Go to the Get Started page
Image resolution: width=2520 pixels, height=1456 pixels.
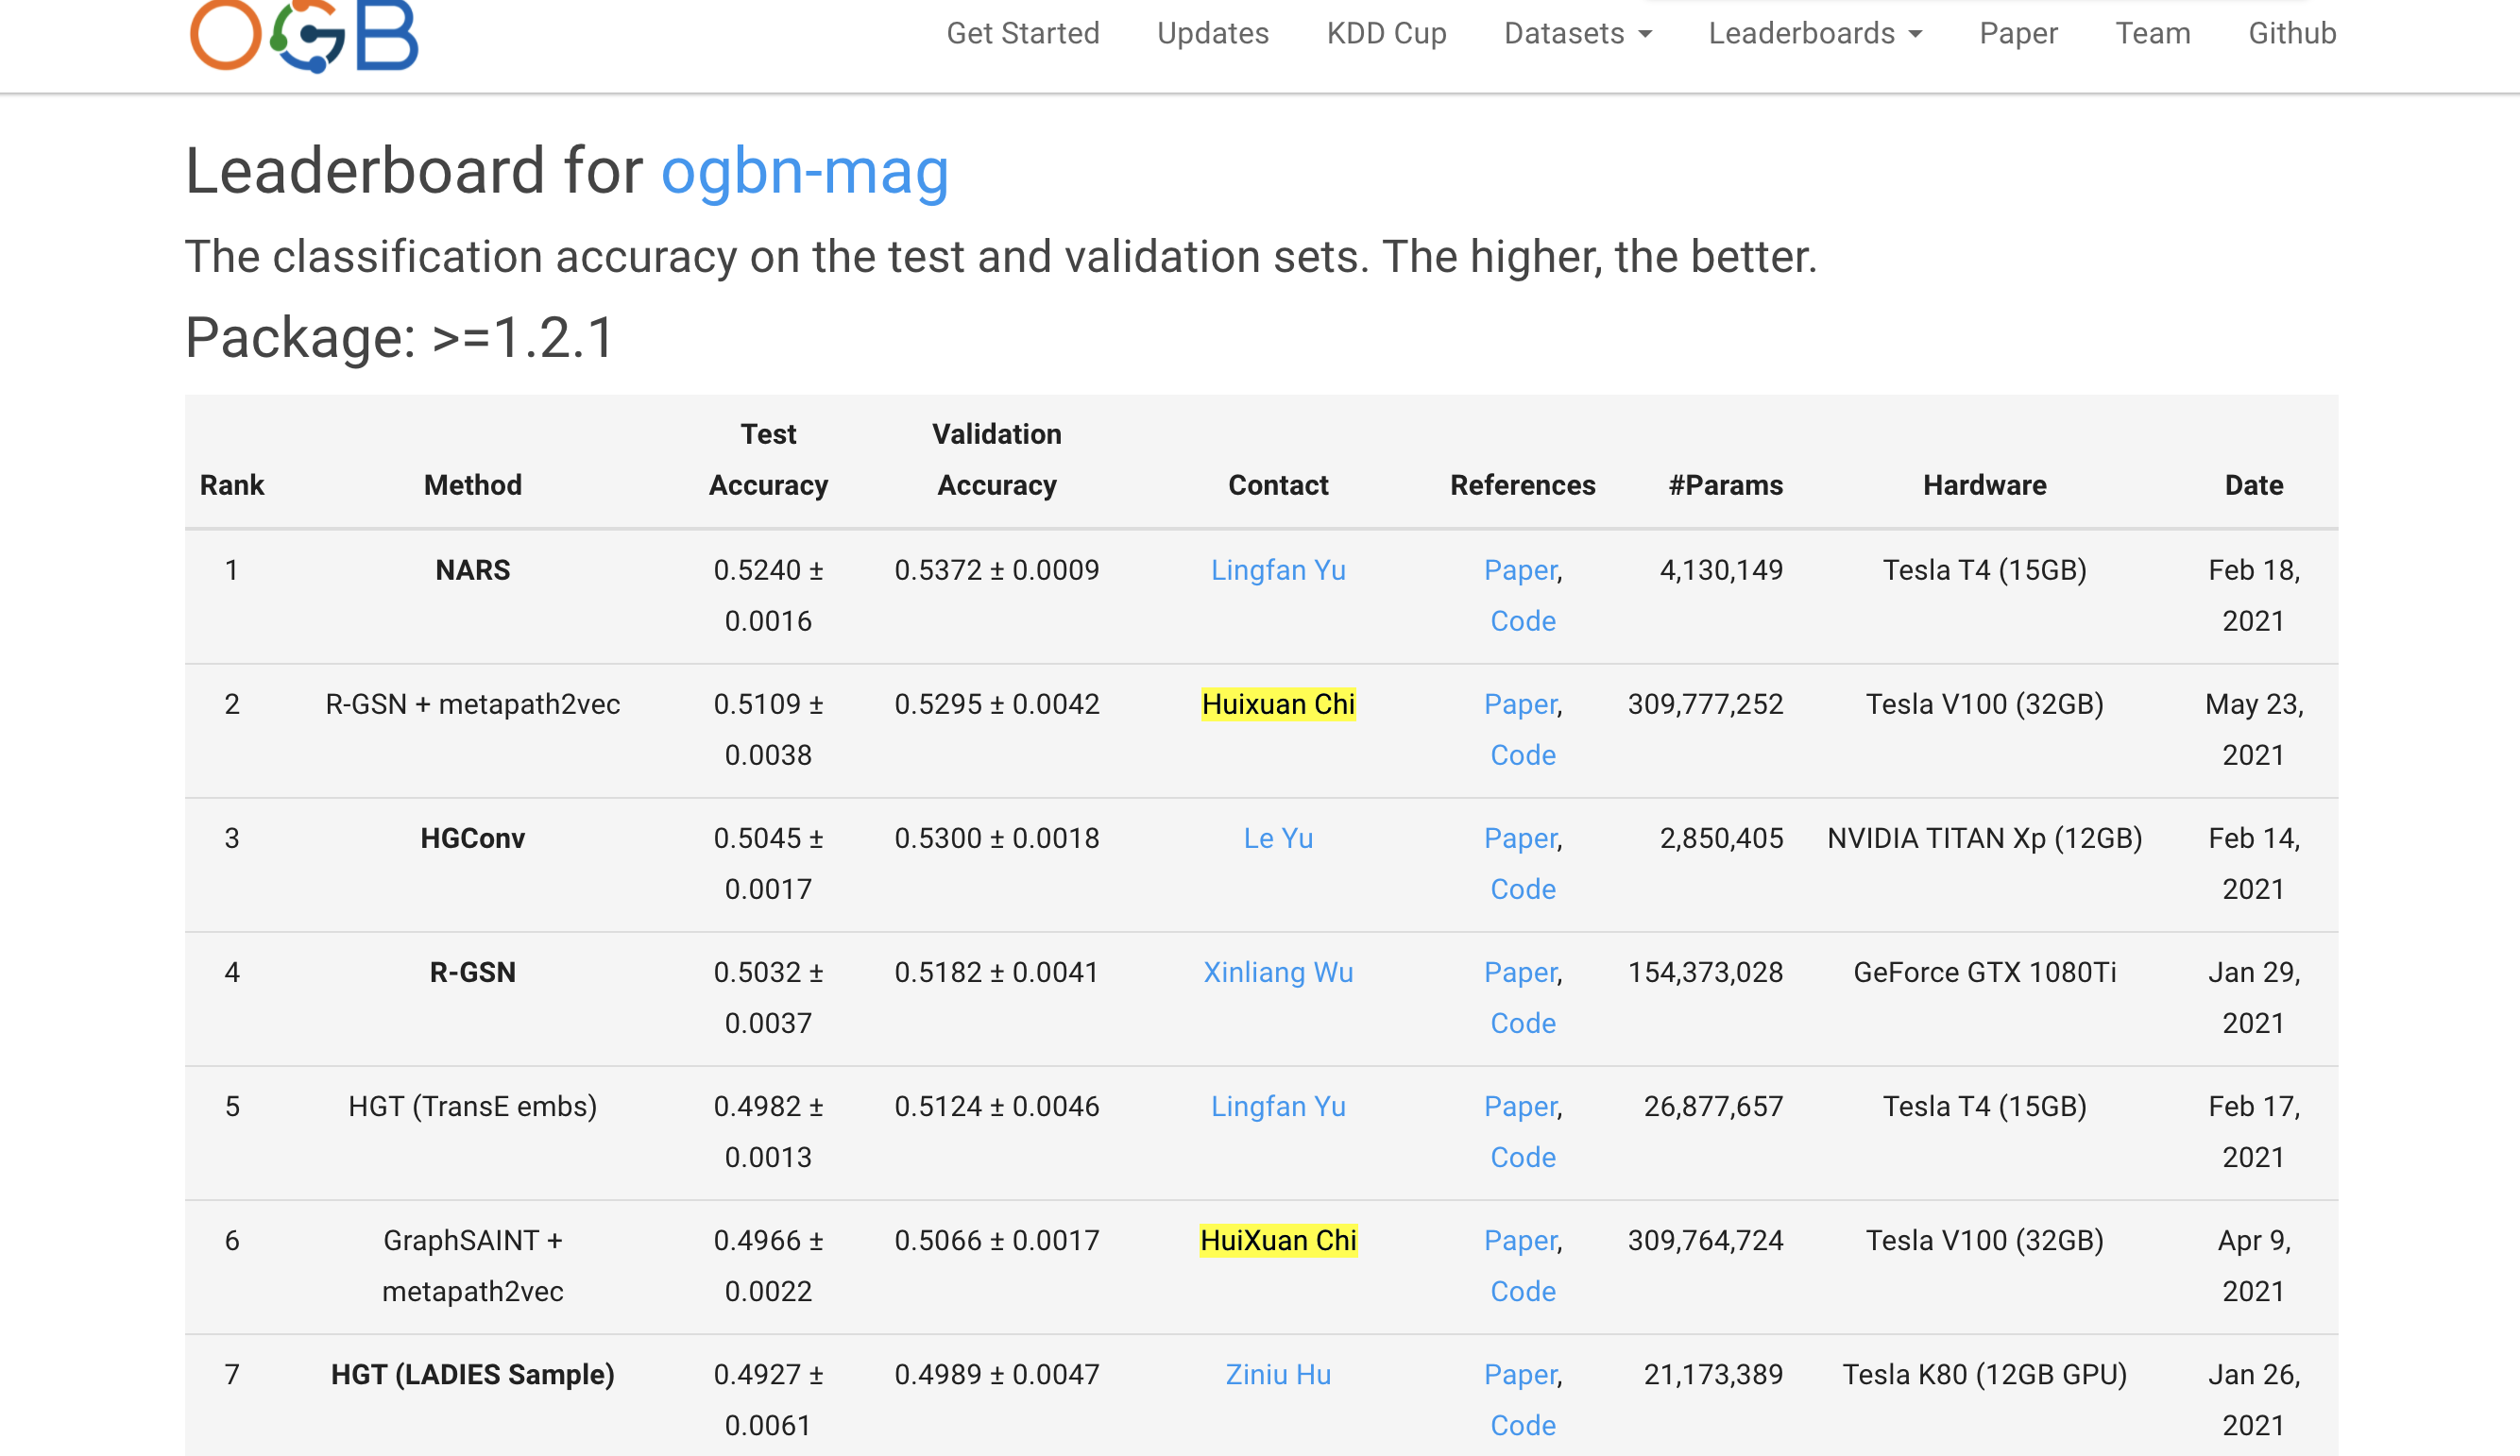pyautogui.click(x=1022, y=34)
